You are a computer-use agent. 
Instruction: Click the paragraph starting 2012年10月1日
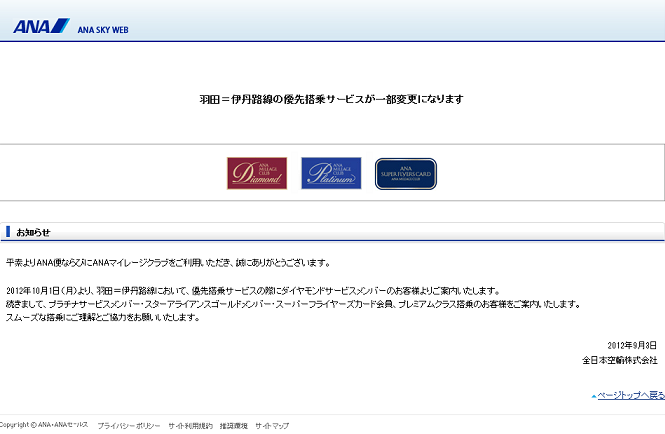pos(253,291)
